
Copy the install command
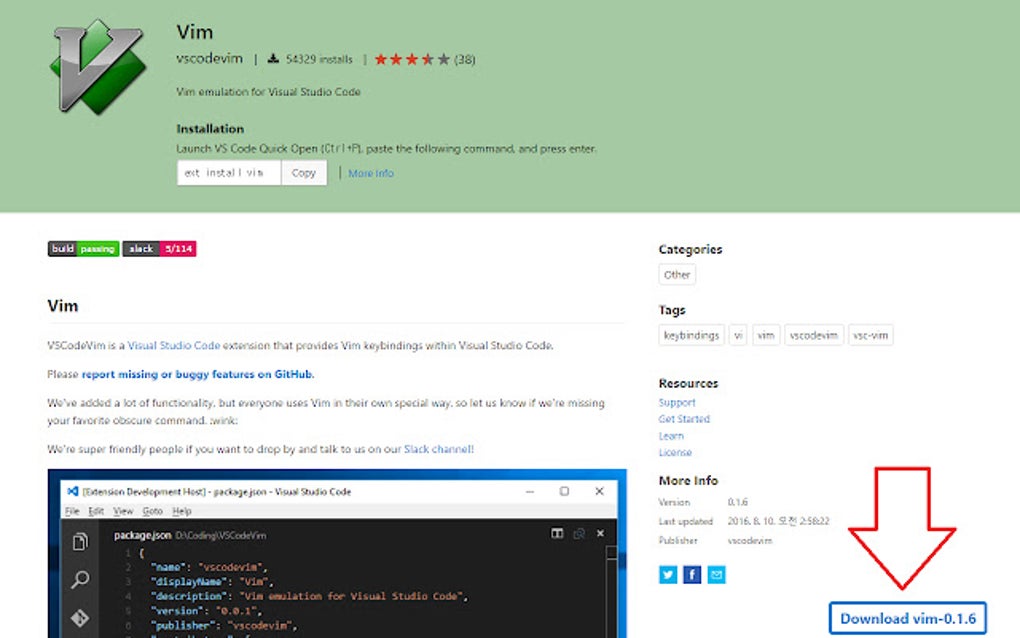tap(303, 172)
